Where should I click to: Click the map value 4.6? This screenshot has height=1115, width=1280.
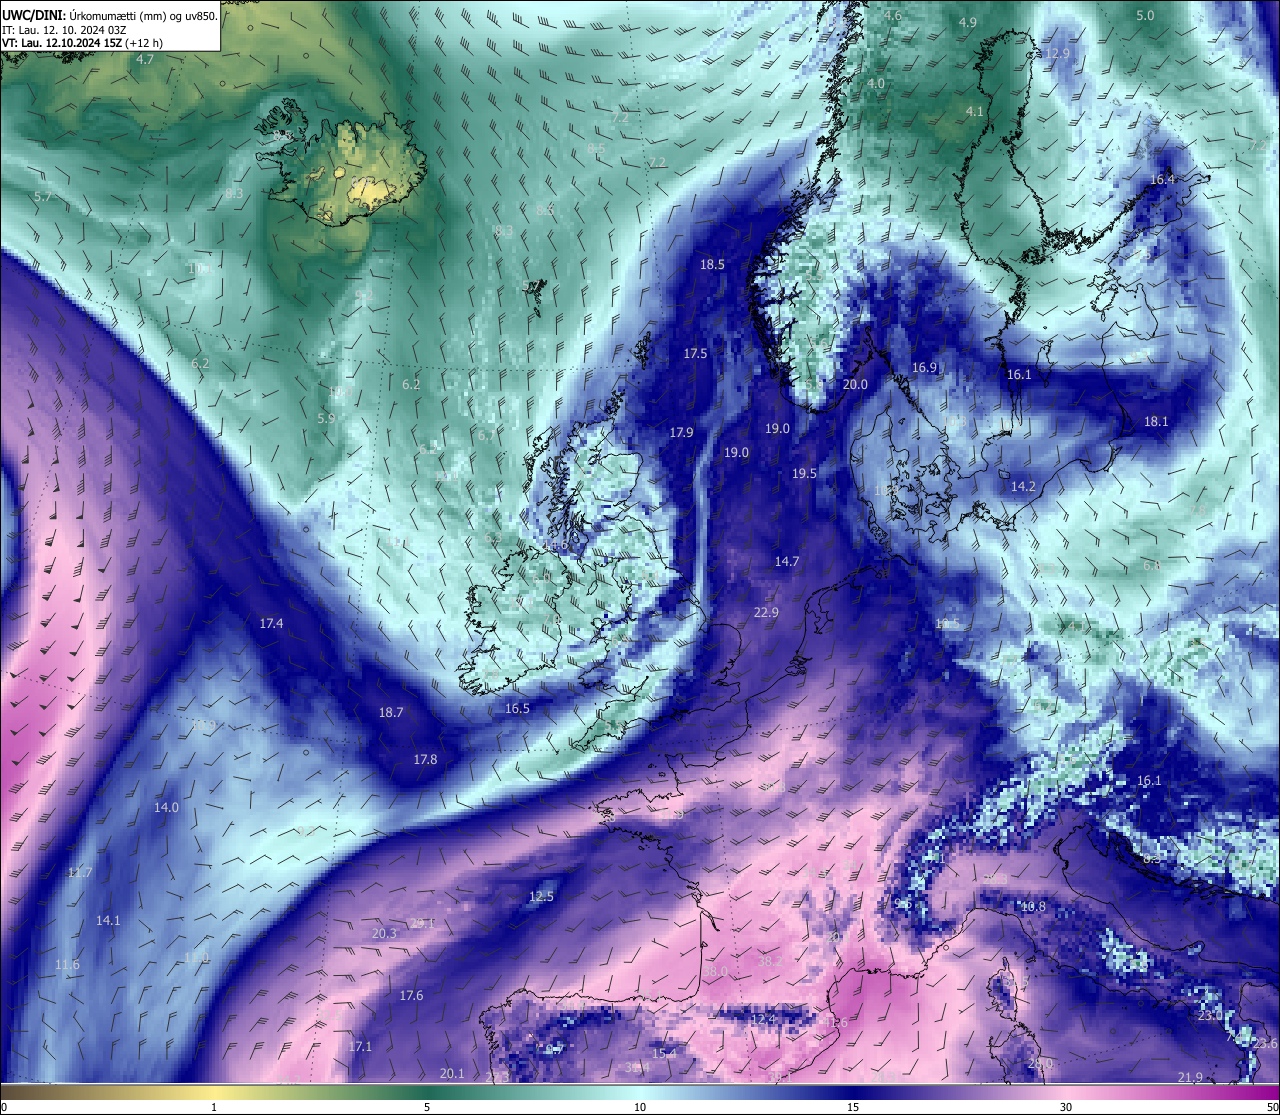(x=892, y=16)
